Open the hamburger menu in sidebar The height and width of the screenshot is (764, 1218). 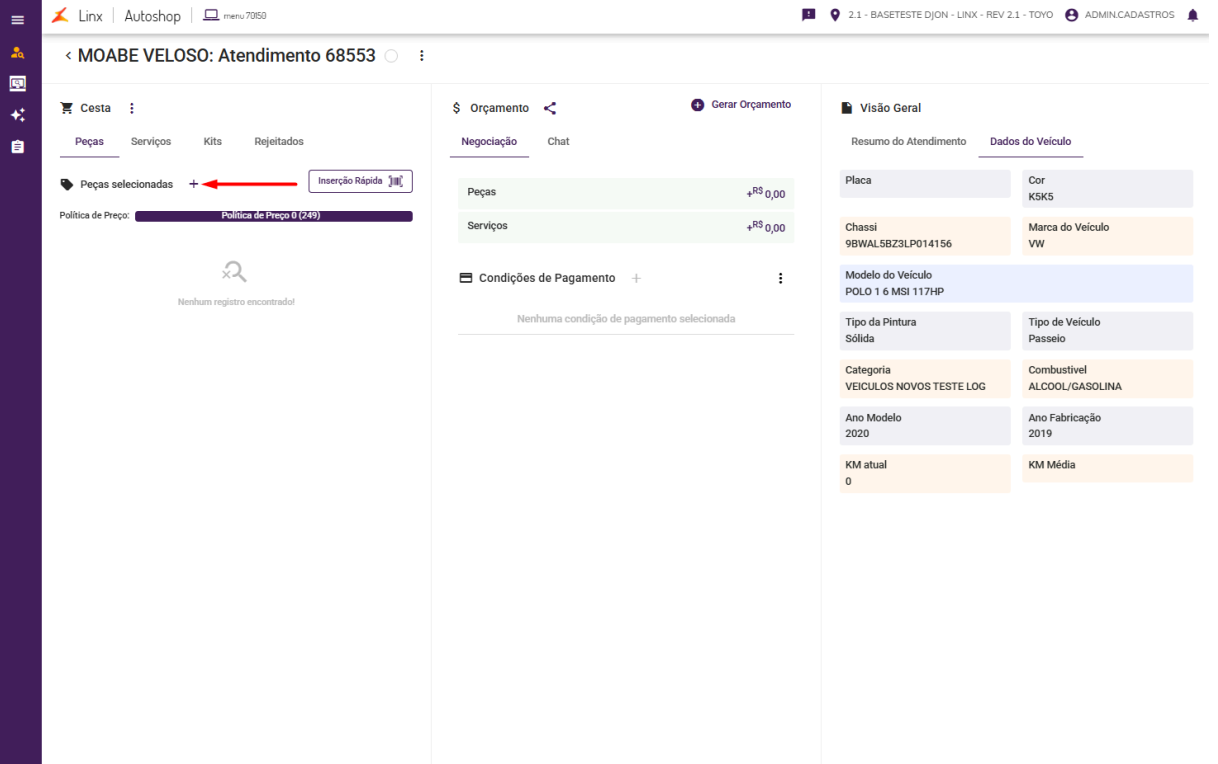[x=17, y=19]
